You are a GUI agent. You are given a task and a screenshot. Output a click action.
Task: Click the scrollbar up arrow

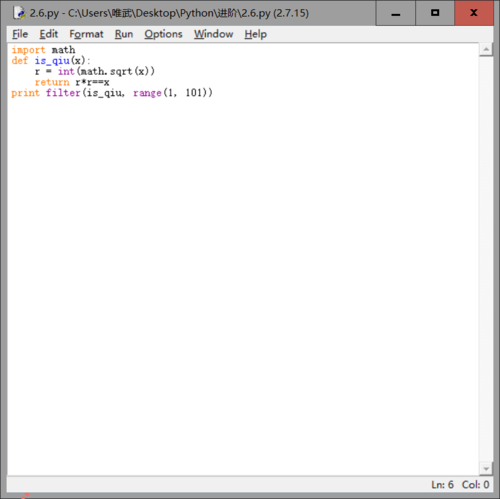pyautogui.click(x=486, y=50)
